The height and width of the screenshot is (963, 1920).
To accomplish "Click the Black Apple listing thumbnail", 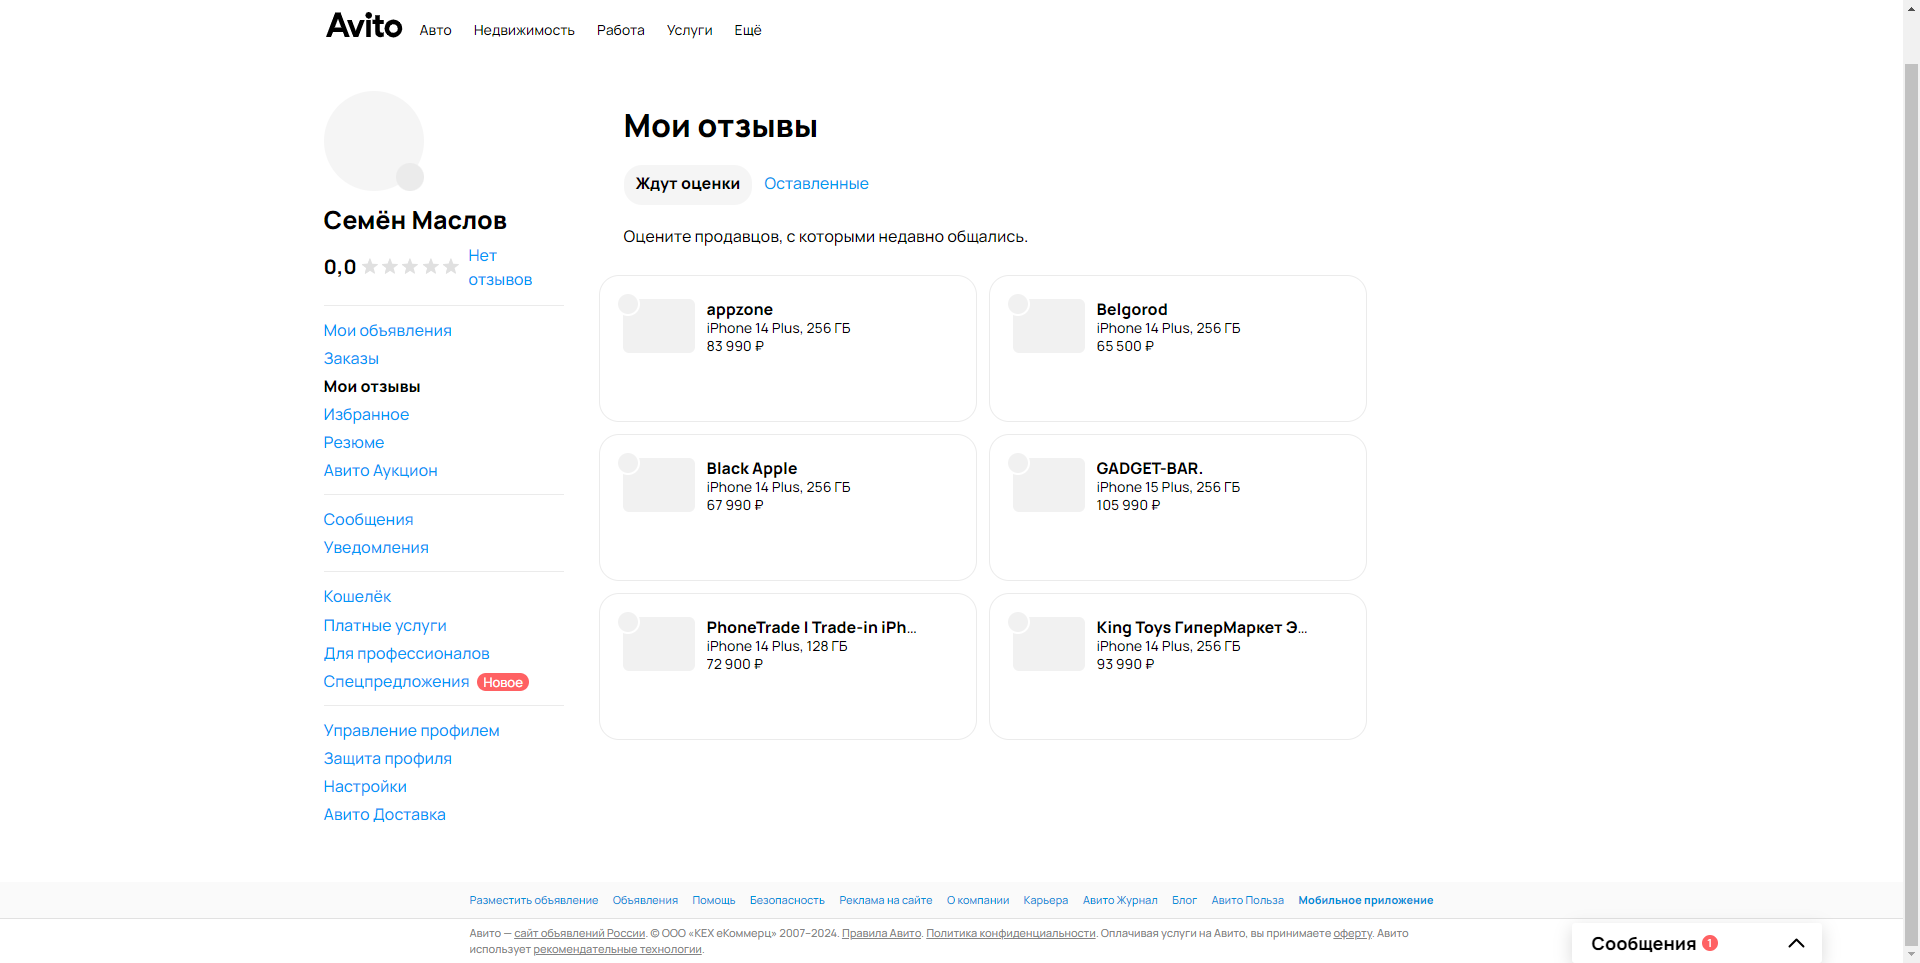I will coord(659,485).
